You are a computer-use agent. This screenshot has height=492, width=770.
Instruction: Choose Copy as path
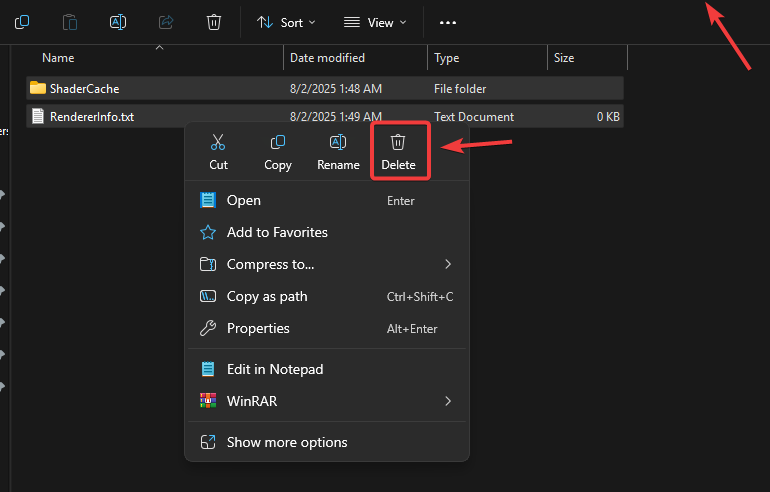click(x=267, y=296)
